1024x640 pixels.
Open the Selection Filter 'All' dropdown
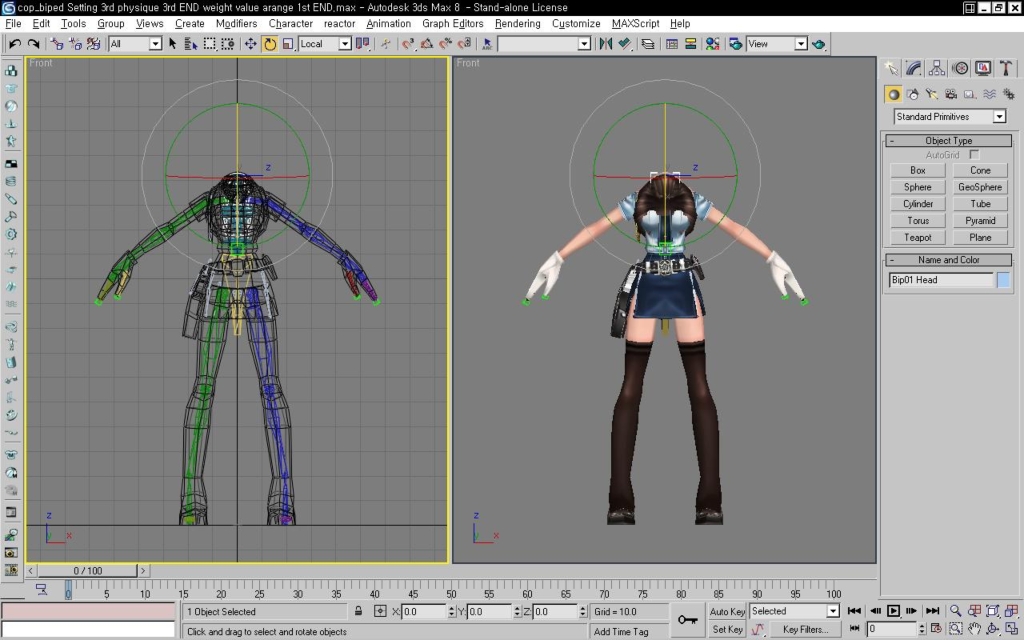(x=135, y=44)
